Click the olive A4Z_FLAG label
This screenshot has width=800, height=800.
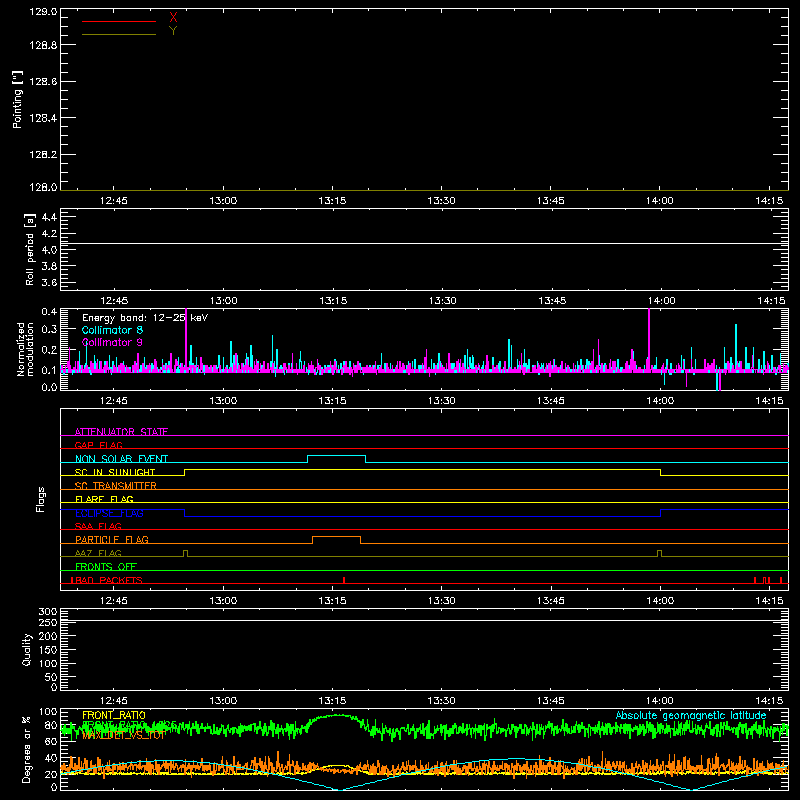(x=98, y=553)
